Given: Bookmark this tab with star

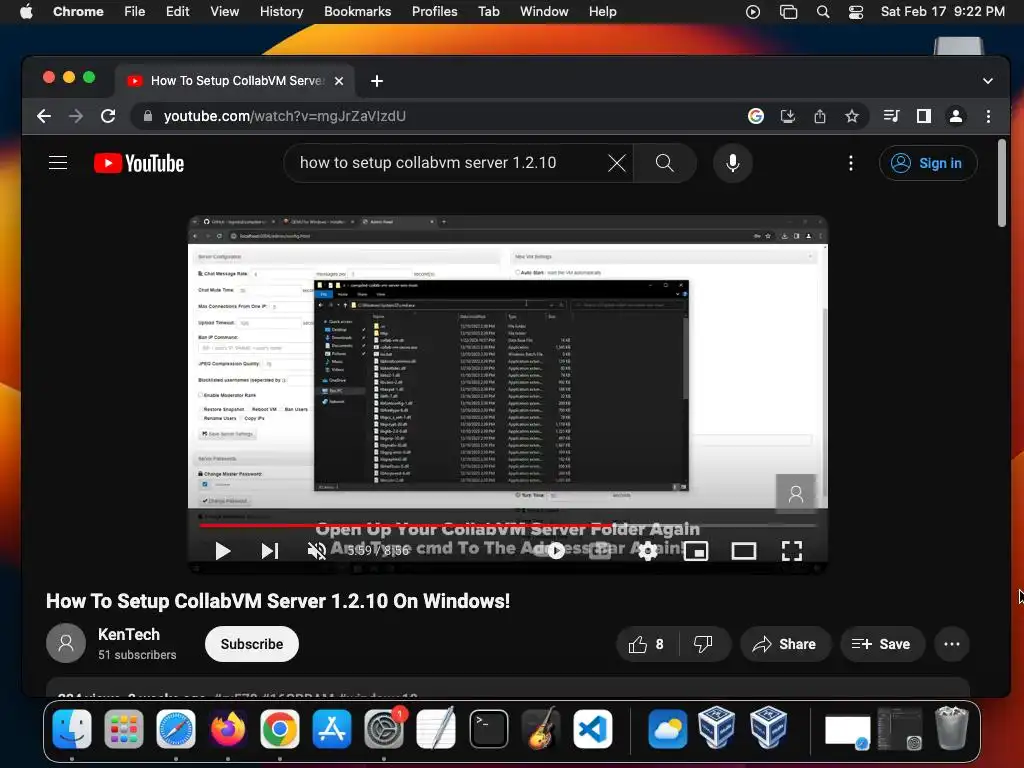Looking at the screenshot, I should click(x=852, y=116).
